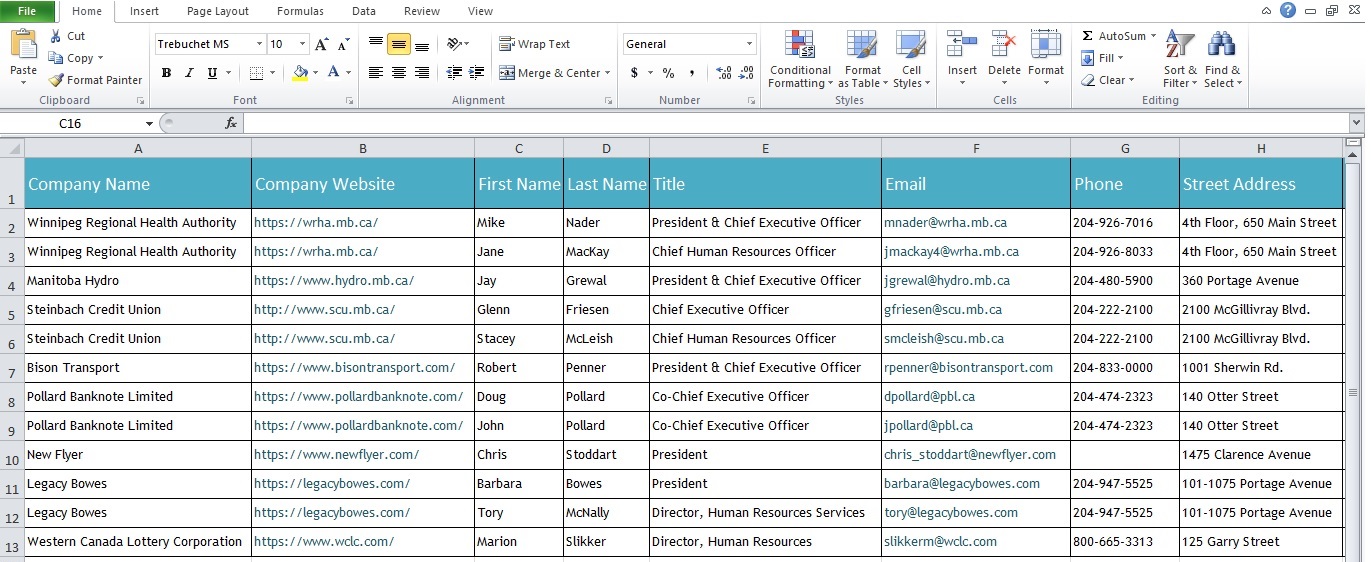The height and width of the screenshot is (562, 1371).
Task: Click email chris_stoddart@newflyer.com
Action: coord(970,455)
